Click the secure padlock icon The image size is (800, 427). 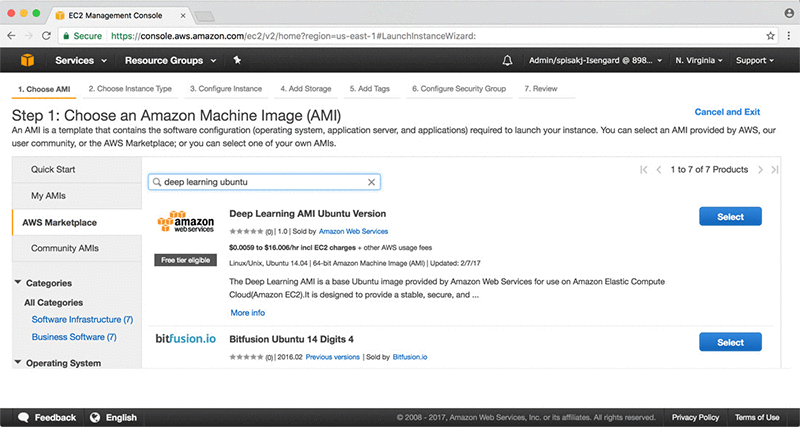pos(66,36)
